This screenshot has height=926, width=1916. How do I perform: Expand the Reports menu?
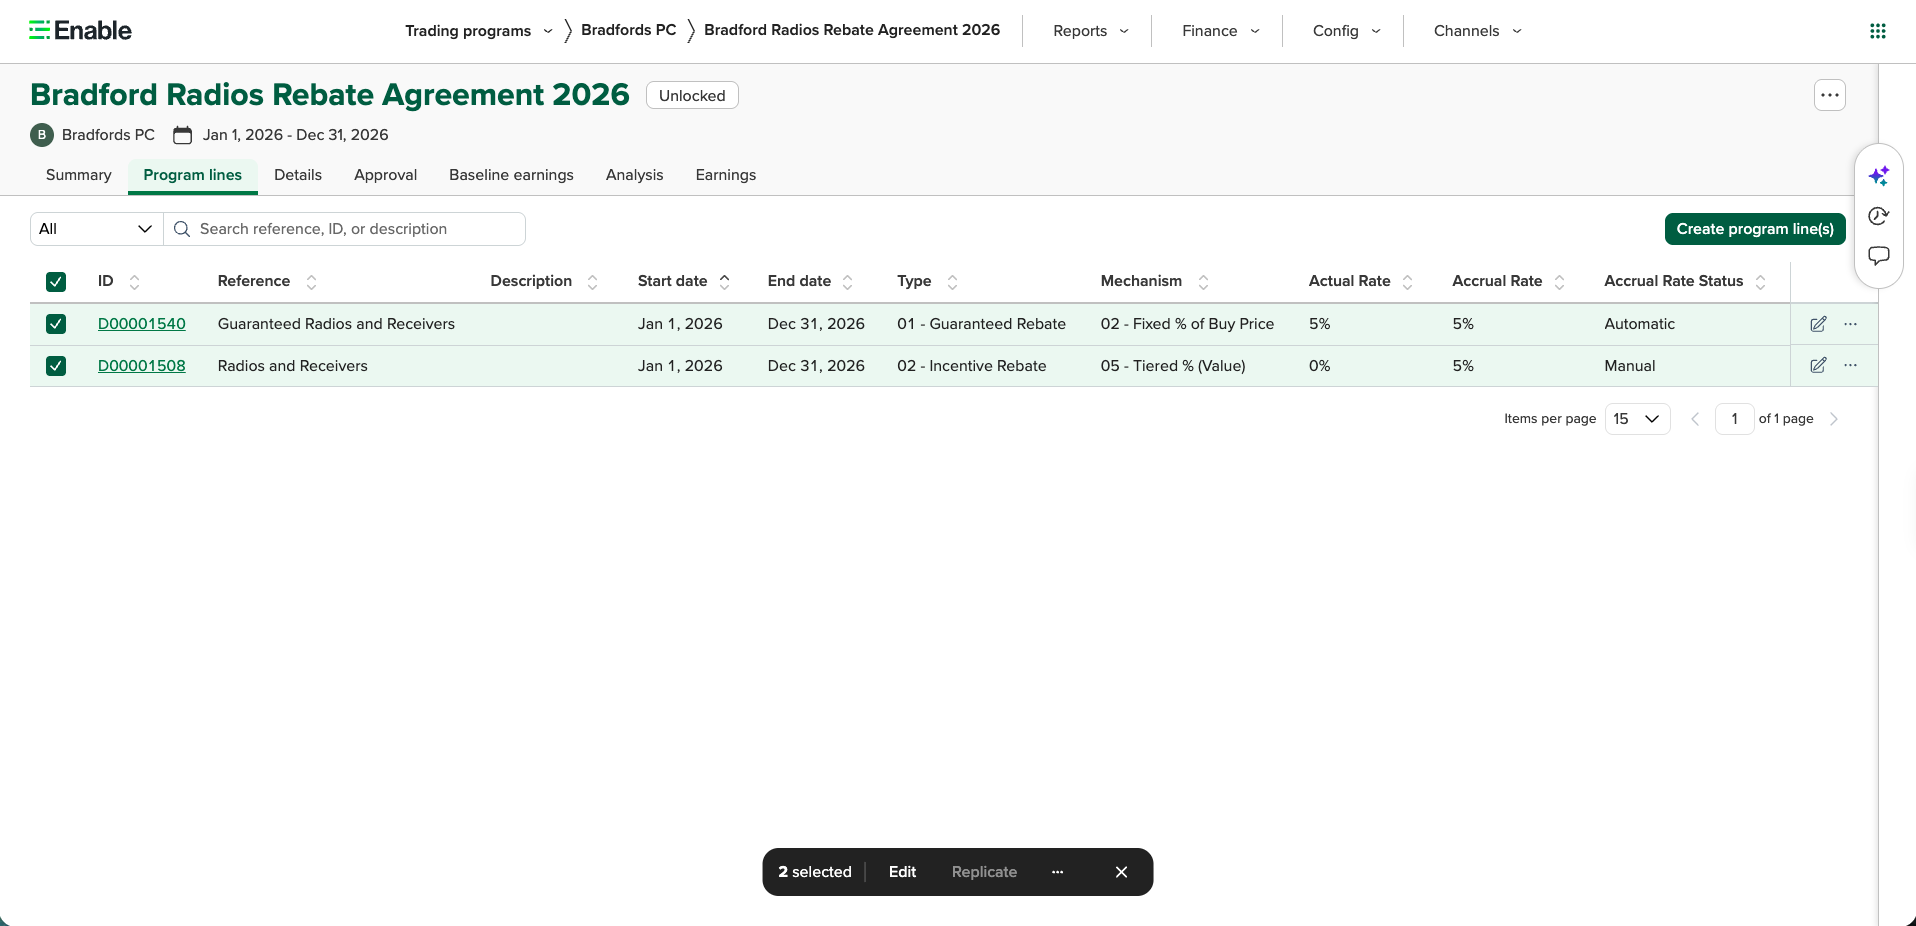click(1091, 31)
